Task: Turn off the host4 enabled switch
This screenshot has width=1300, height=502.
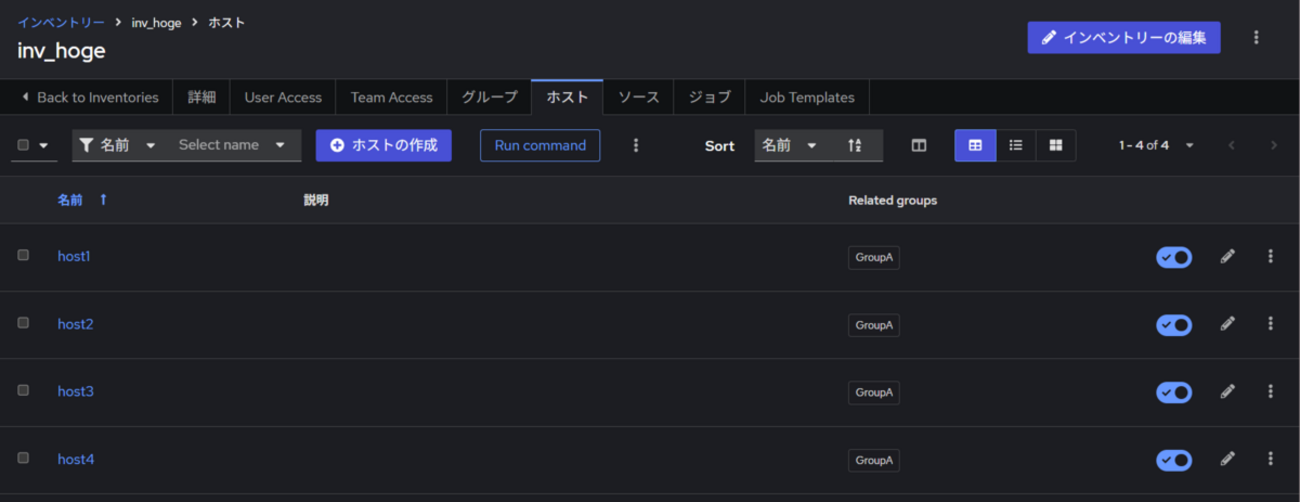Action: click(x=1173, y=460)
